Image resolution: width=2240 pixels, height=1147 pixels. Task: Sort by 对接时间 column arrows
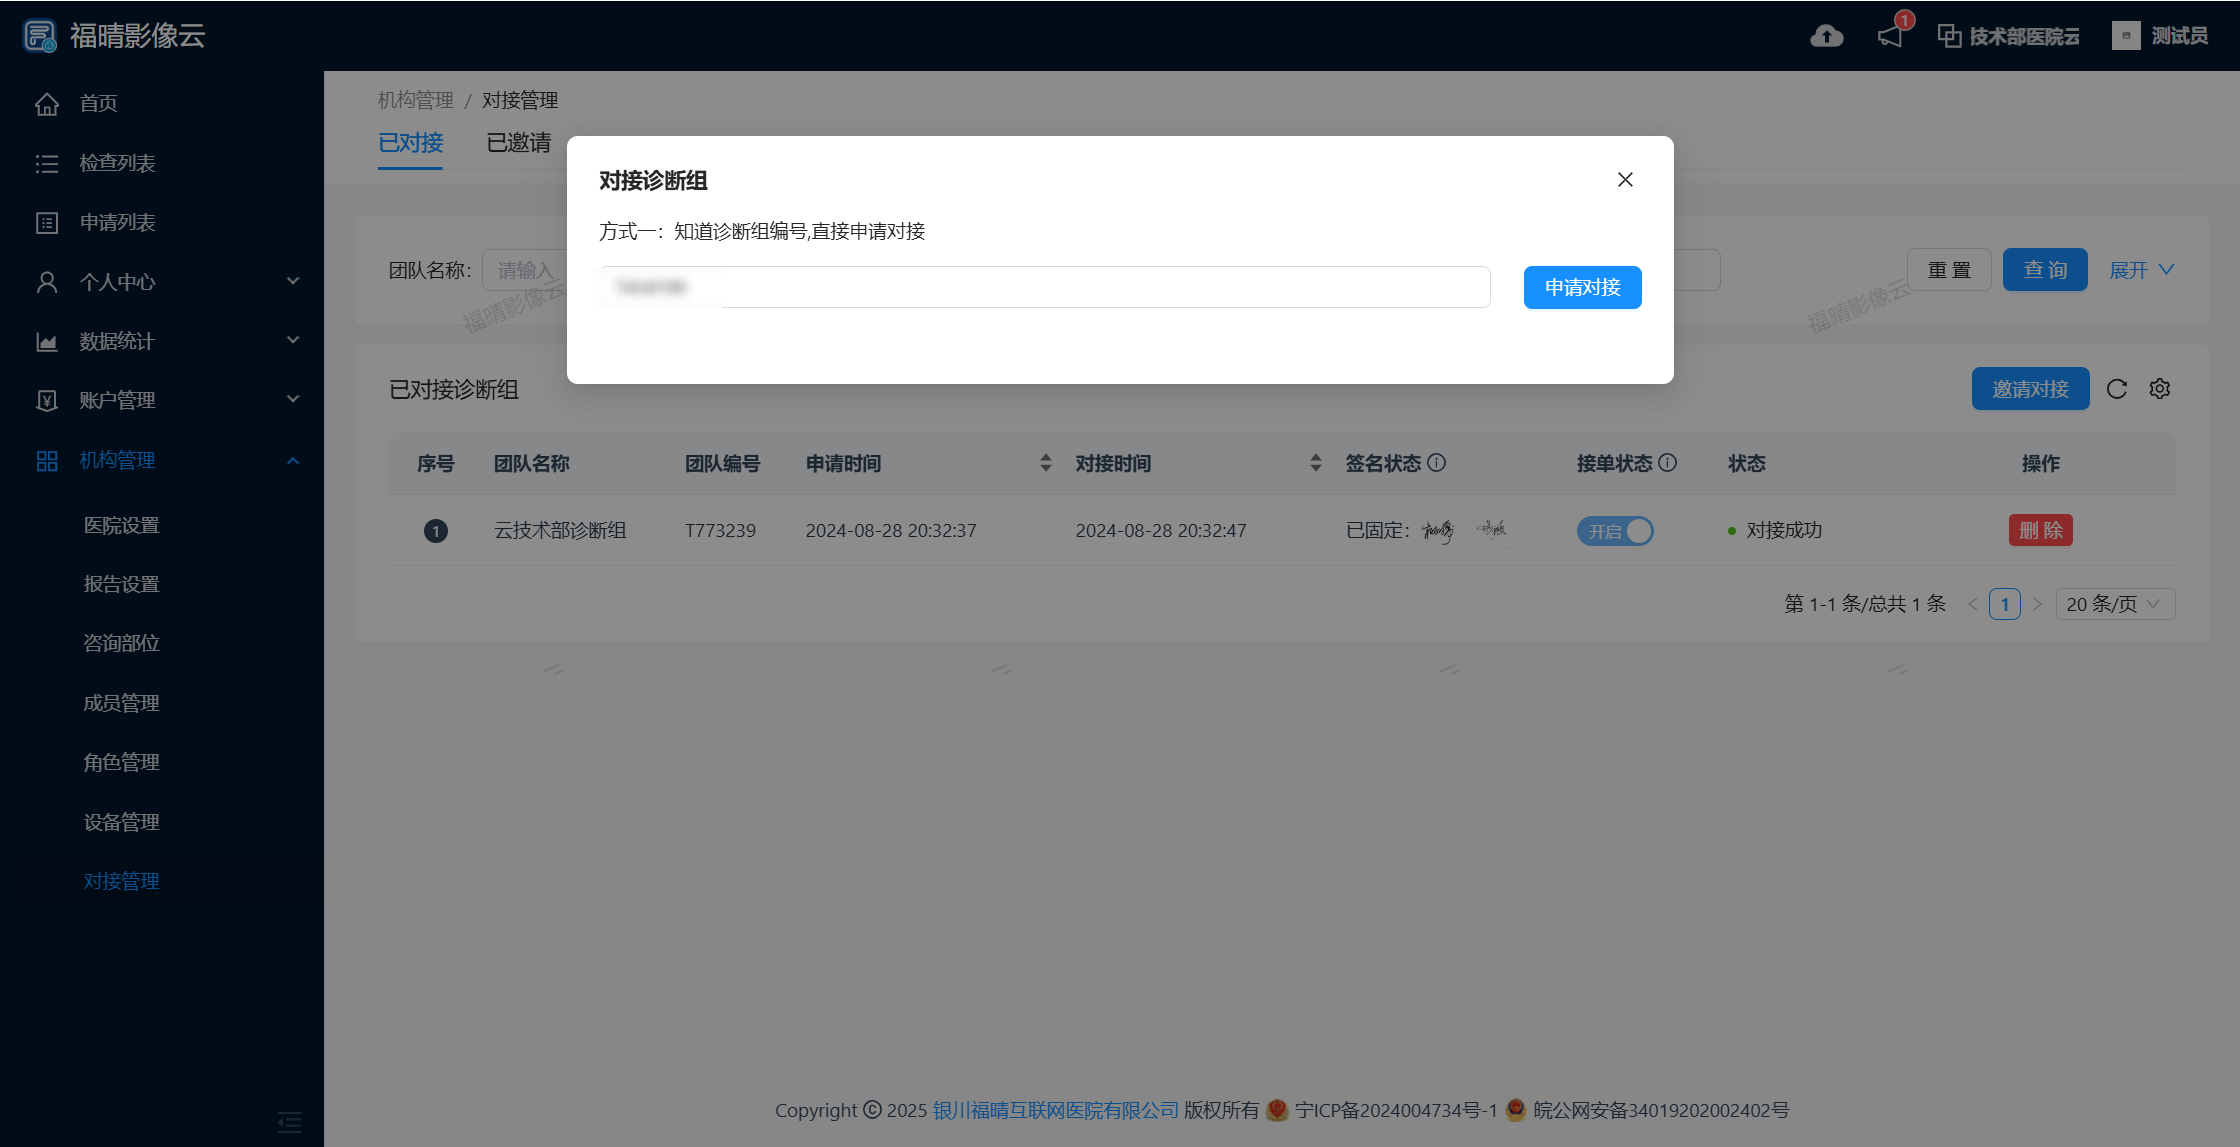(x=1316, y=463)
